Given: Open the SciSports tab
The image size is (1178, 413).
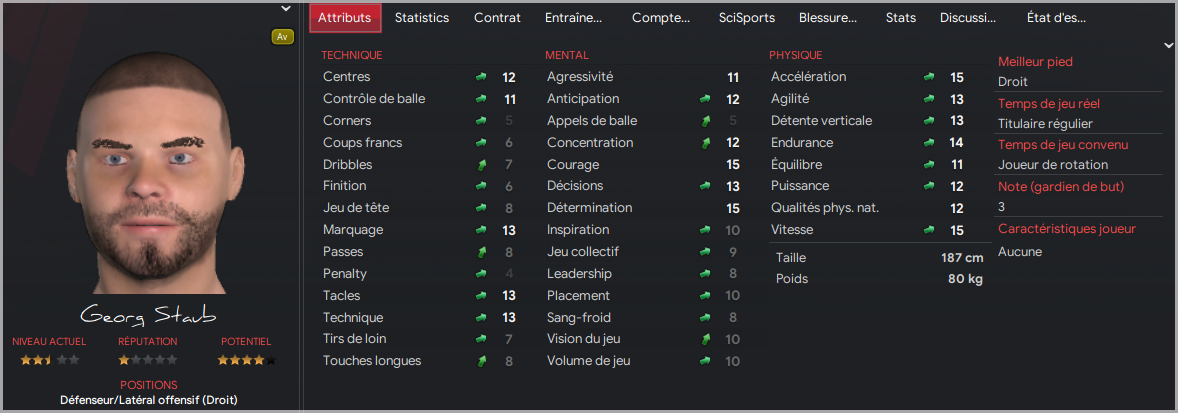Looking at the screenshot, I should coord(747,18).
